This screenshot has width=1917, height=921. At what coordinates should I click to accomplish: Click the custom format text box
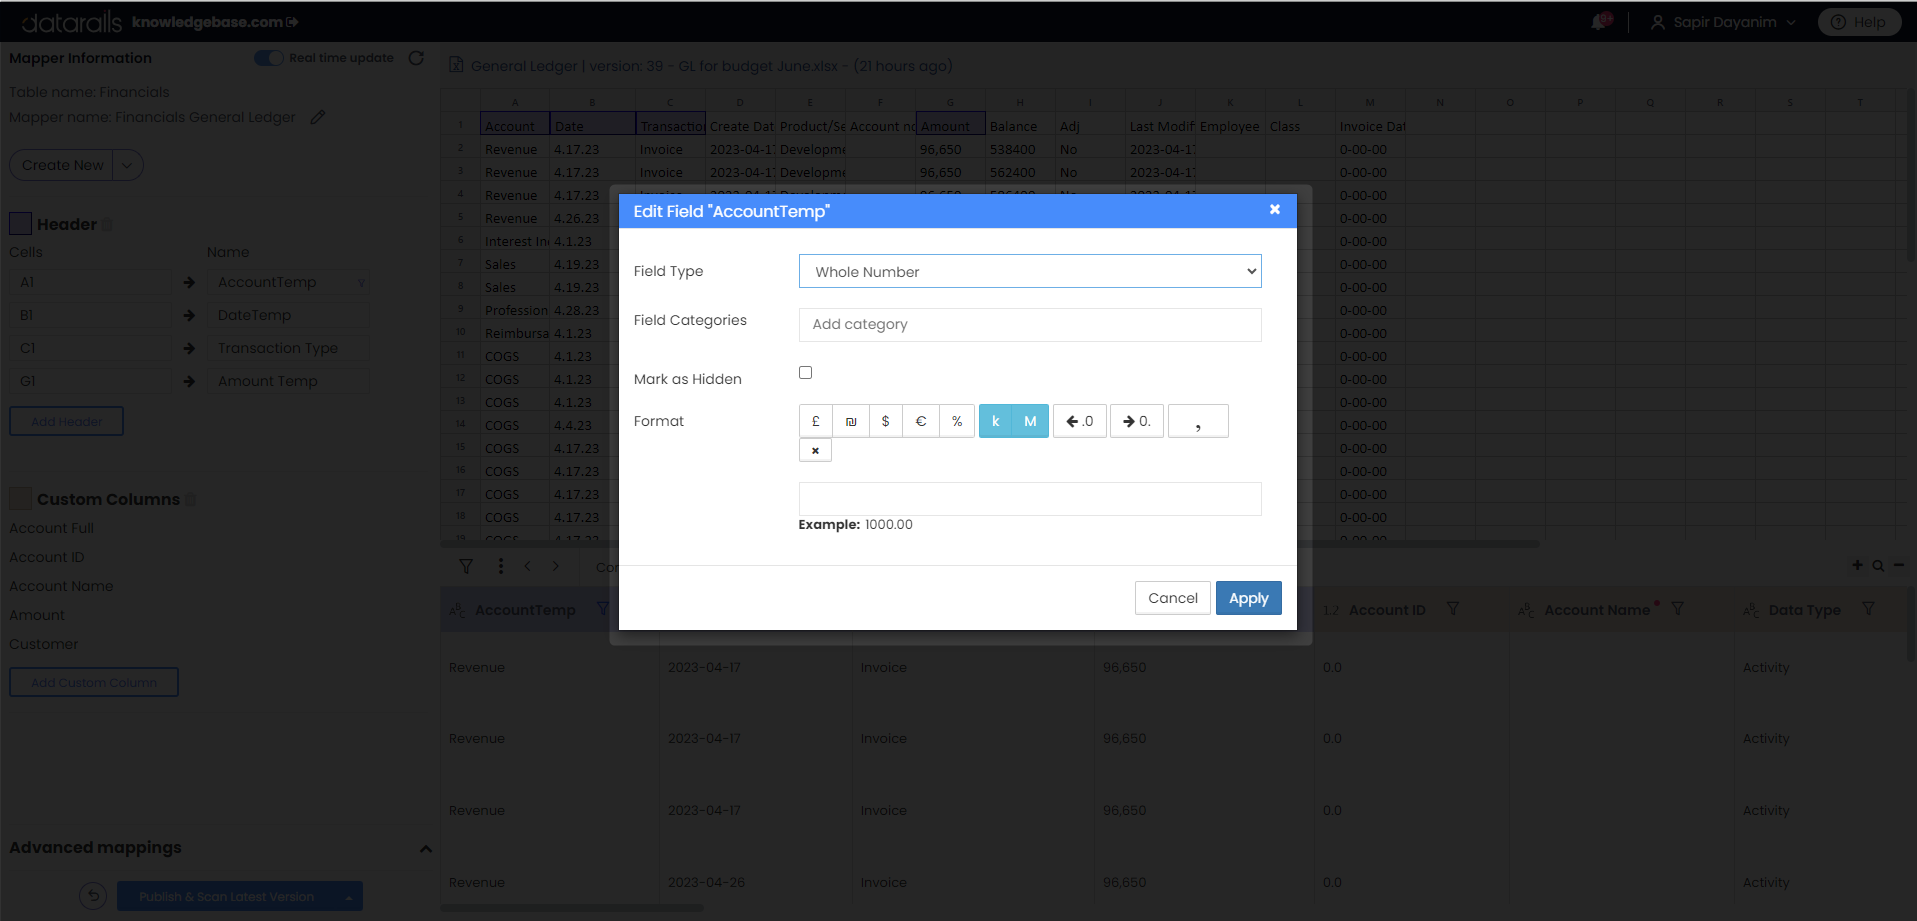1030,498
